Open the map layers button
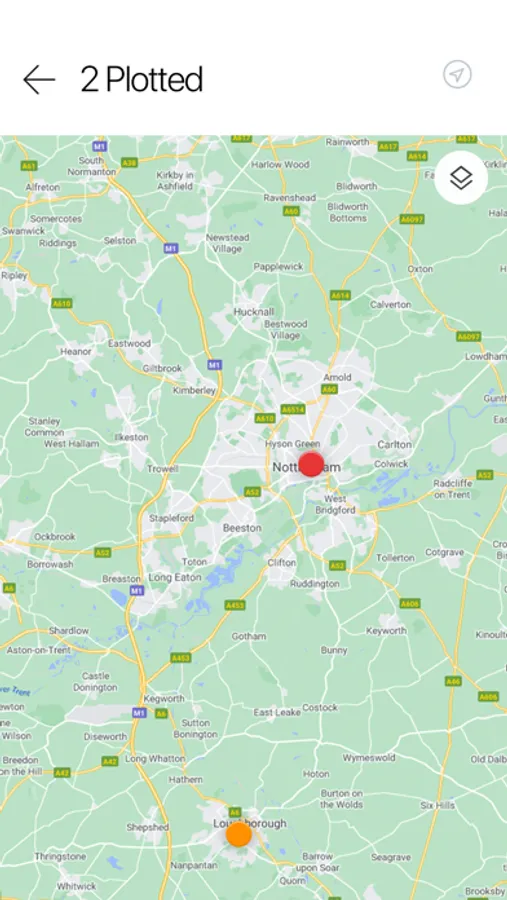This screenshot has height=900, width=507. pyautogui.click(x=461, y=178)
